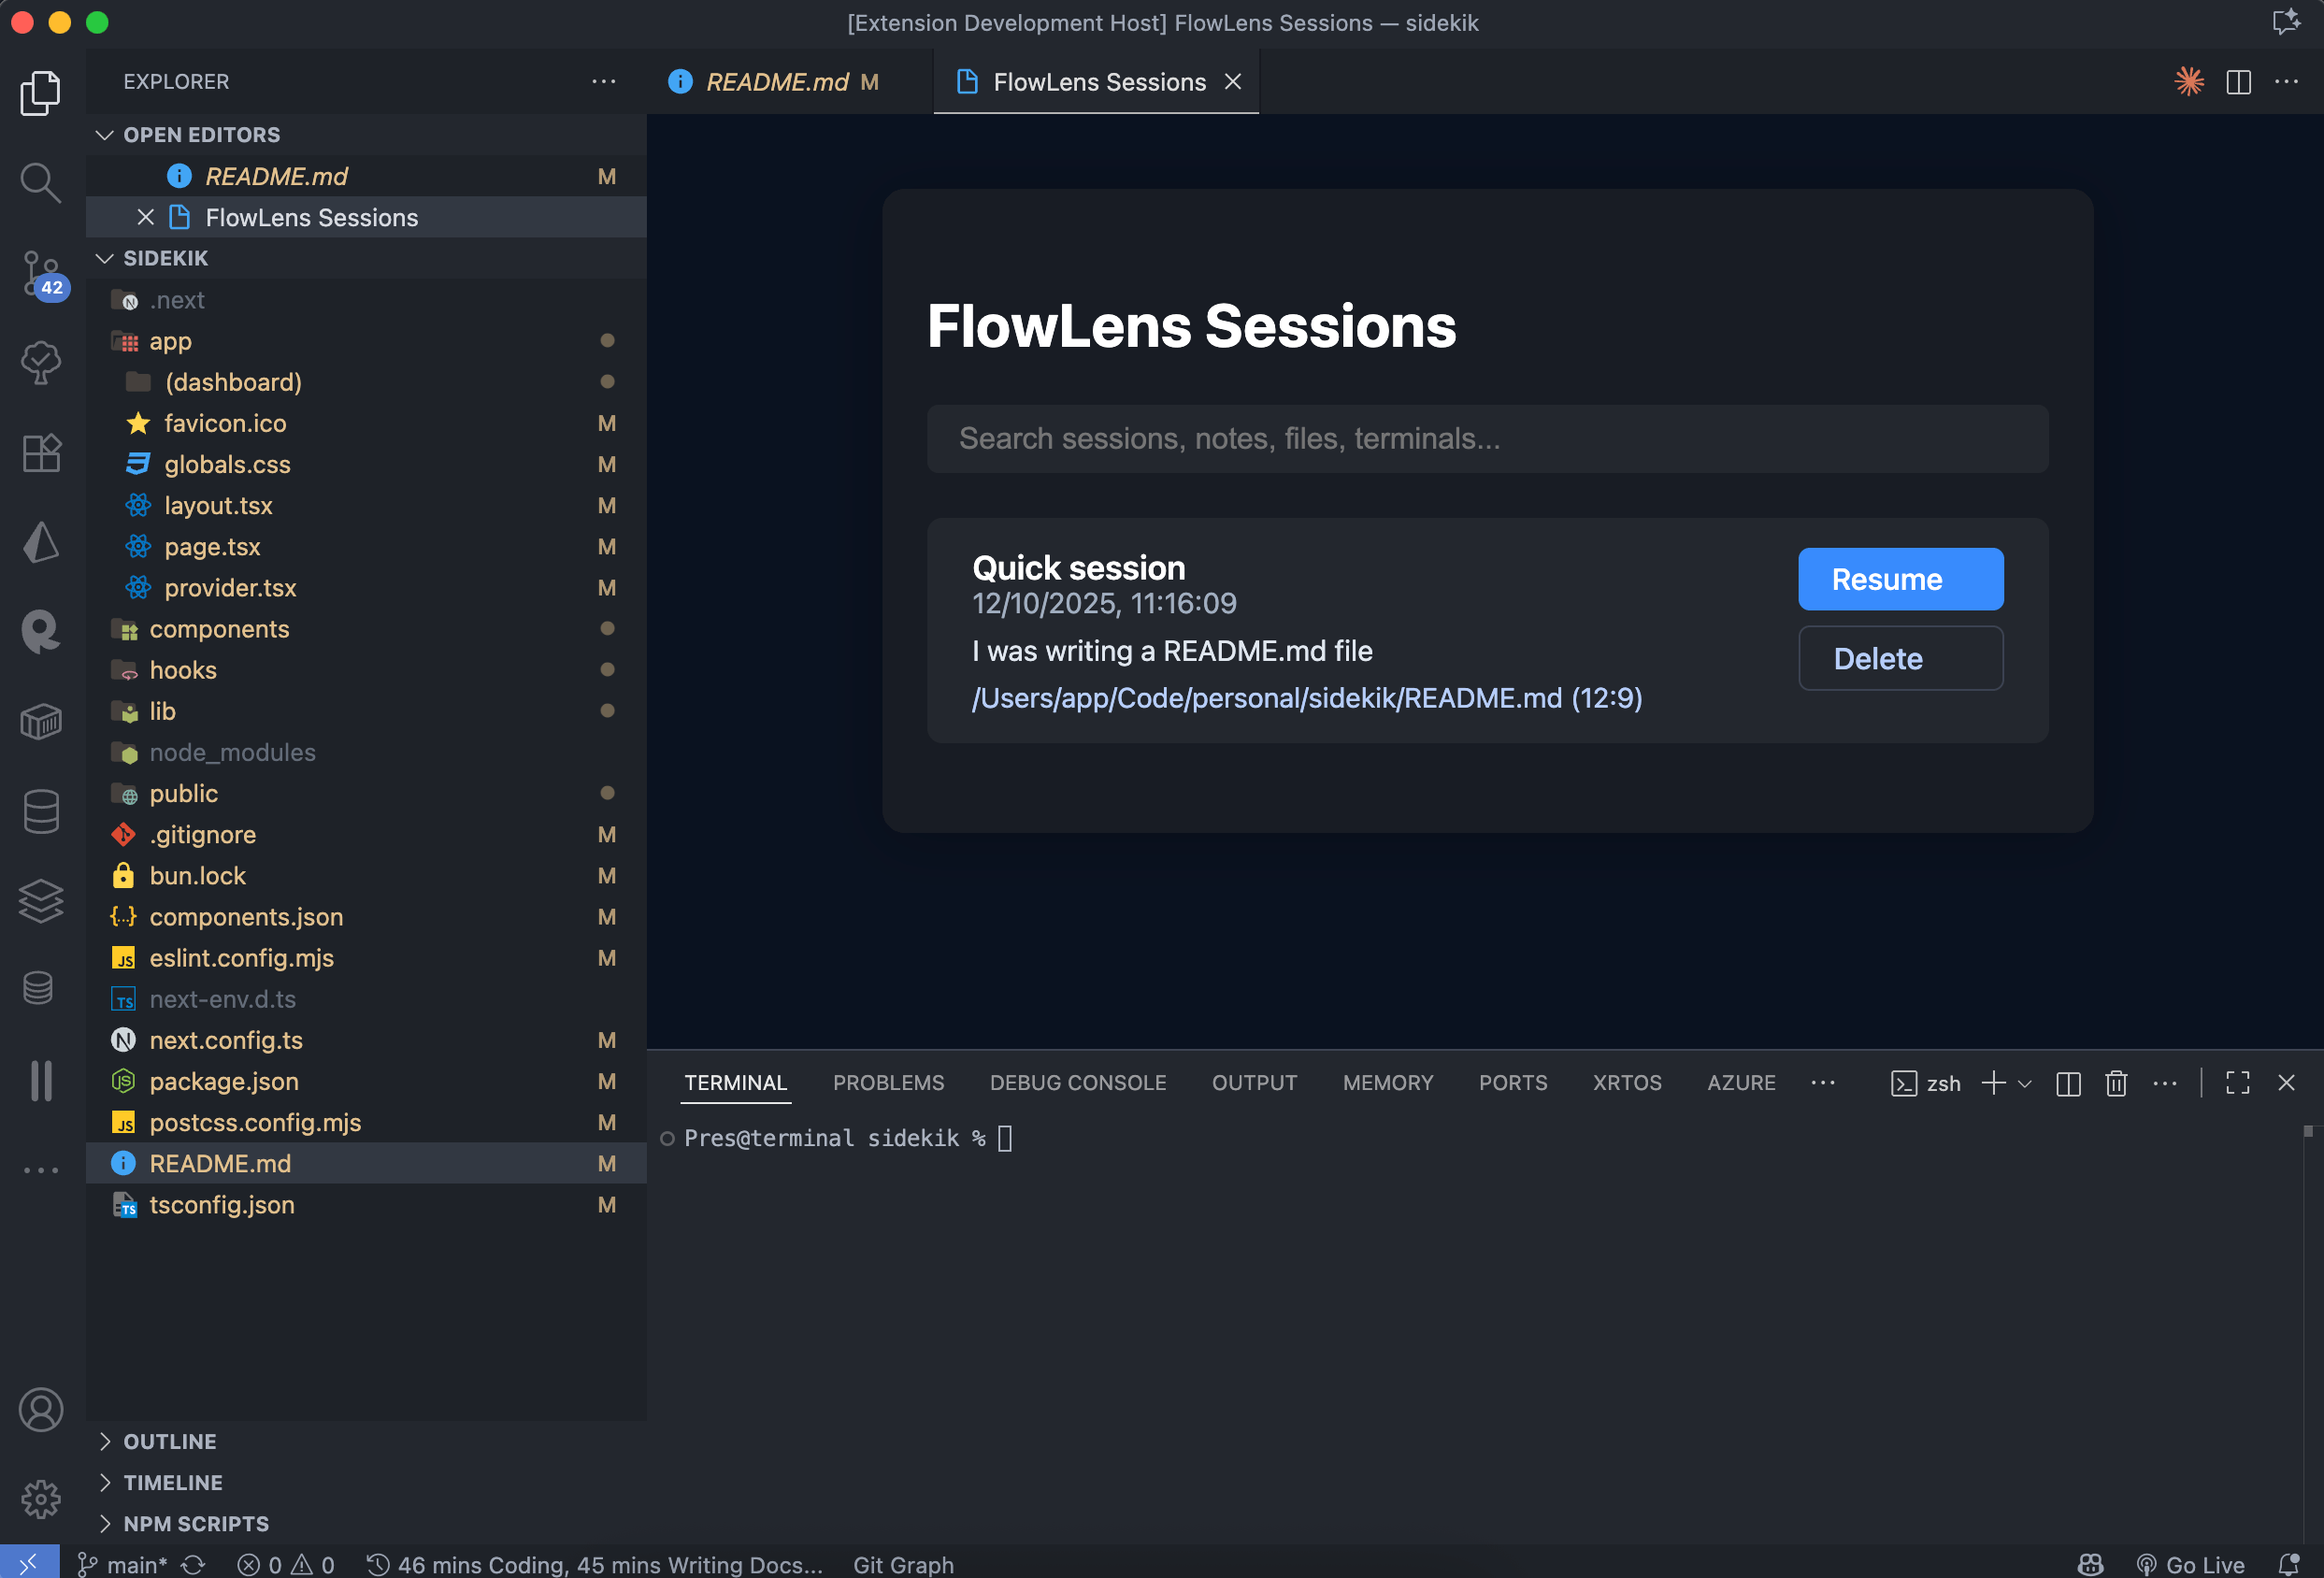Toggle the Go Live server
This screenshot has width=2324, height=1578.
click(x=2191, y=1563)
